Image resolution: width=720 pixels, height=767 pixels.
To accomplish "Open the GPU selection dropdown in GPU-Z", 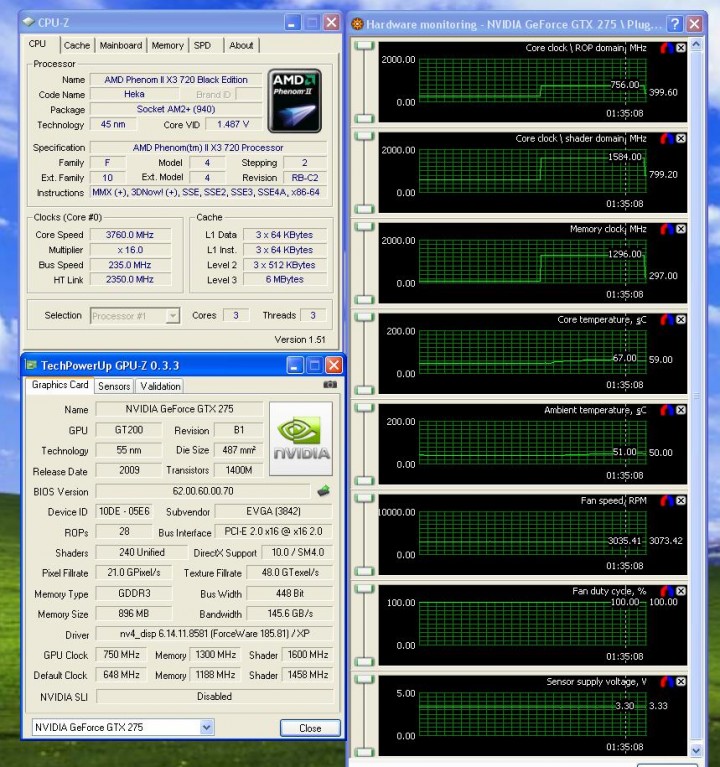I will click(206, 727).
